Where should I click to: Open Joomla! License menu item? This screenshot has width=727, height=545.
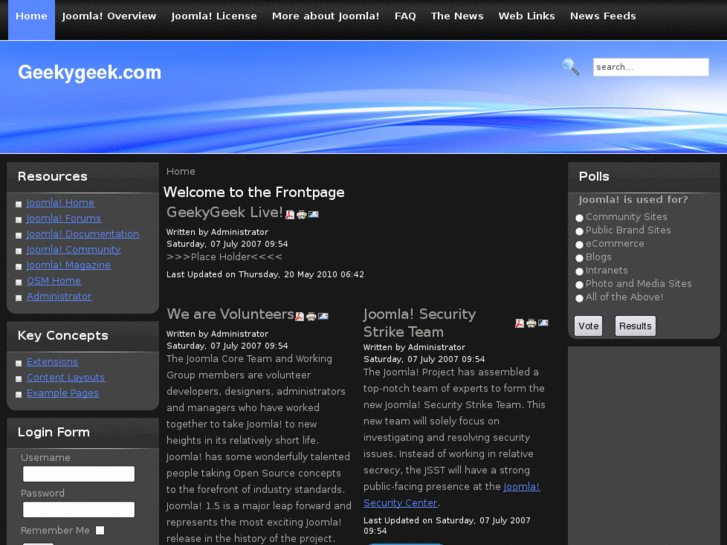[214, 16]
